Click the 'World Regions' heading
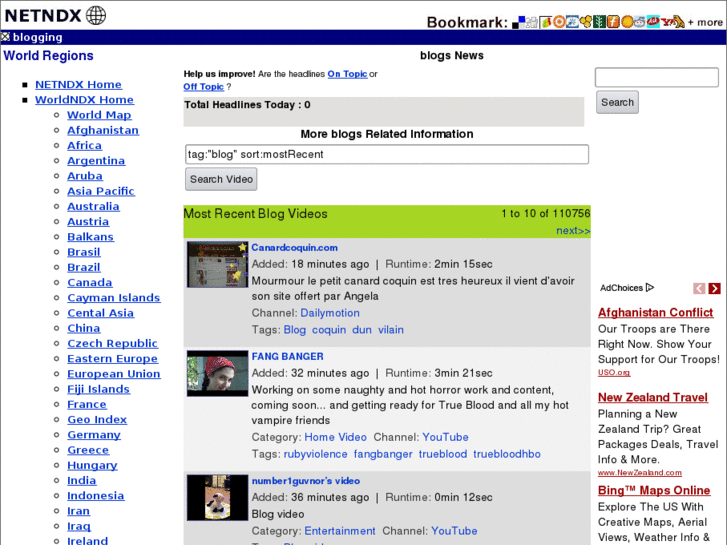This screenshot has height=545, width=727. [x=48, y=56]
